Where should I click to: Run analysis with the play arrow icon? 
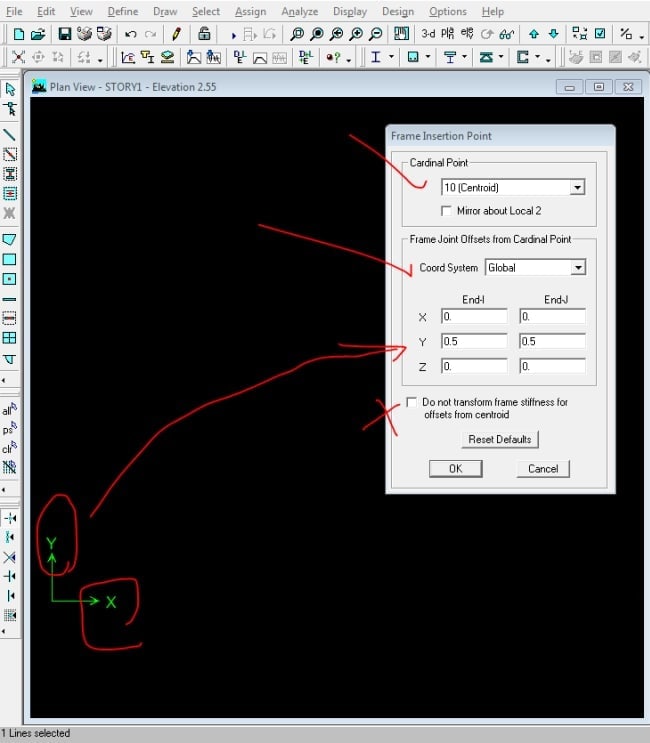tap(234, 35)
